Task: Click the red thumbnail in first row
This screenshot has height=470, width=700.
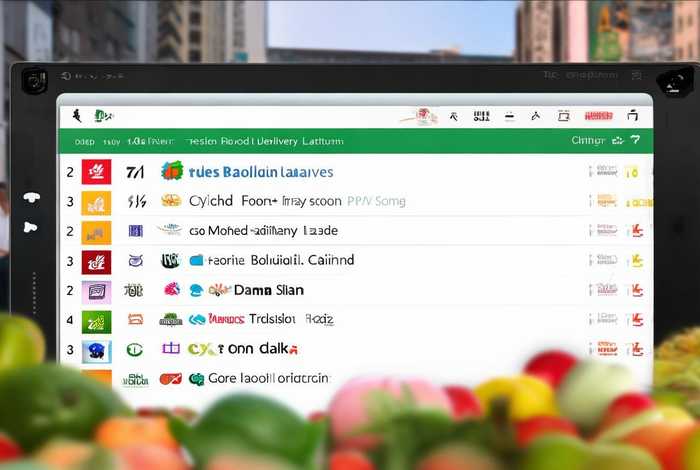Action: pyautogui.click(x=96, y=172)
